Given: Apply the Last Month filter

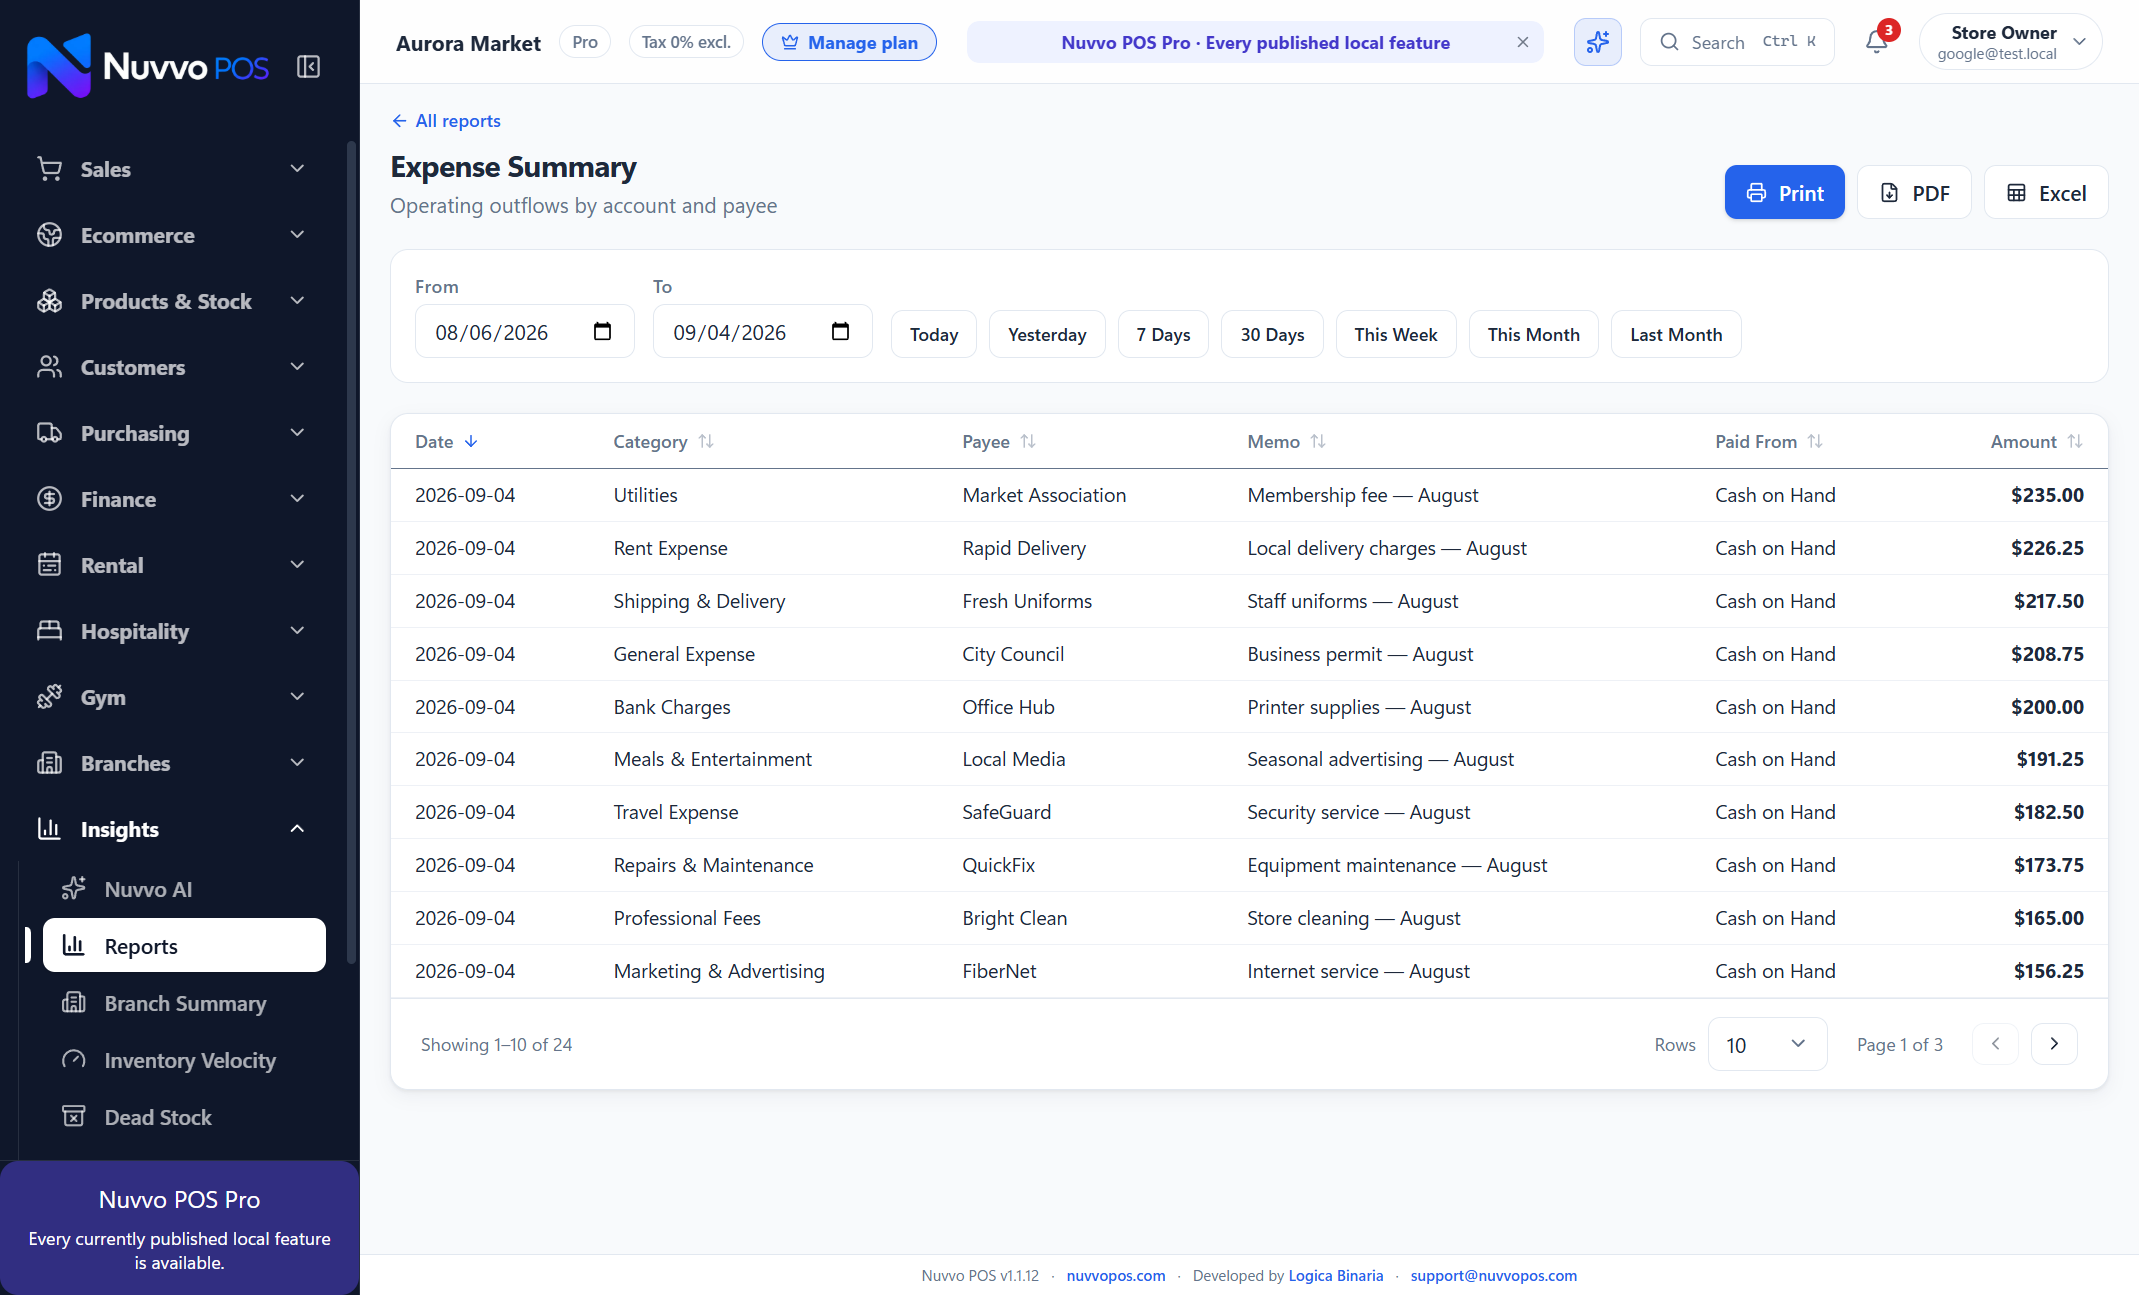Looking at the screenshot, I should point(1676,334).
